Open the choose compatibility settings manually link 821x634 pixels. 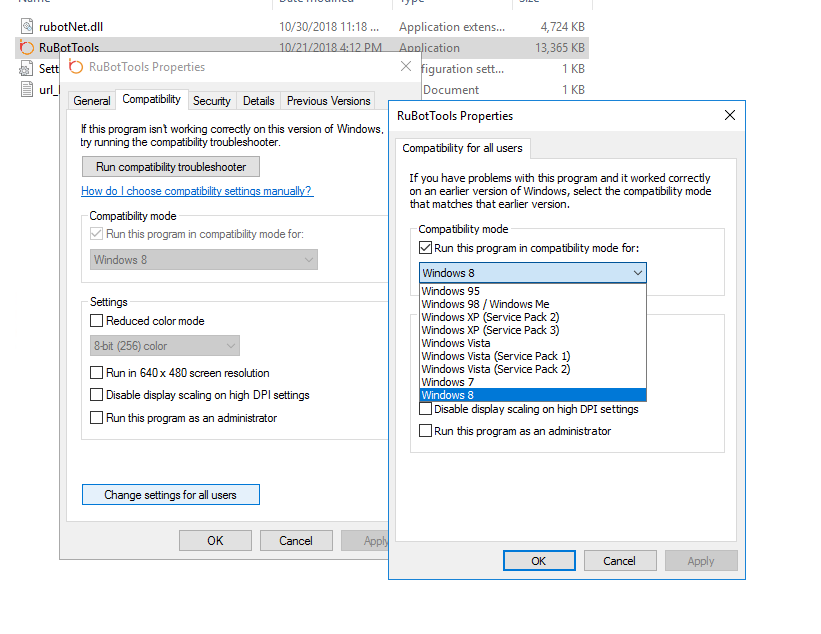coord(197,191)
